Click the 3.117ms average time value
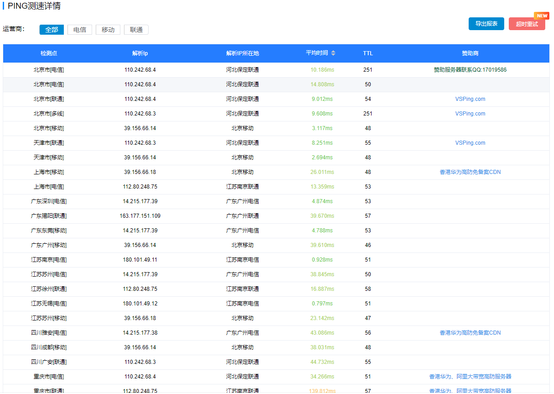 coord(322,128)
